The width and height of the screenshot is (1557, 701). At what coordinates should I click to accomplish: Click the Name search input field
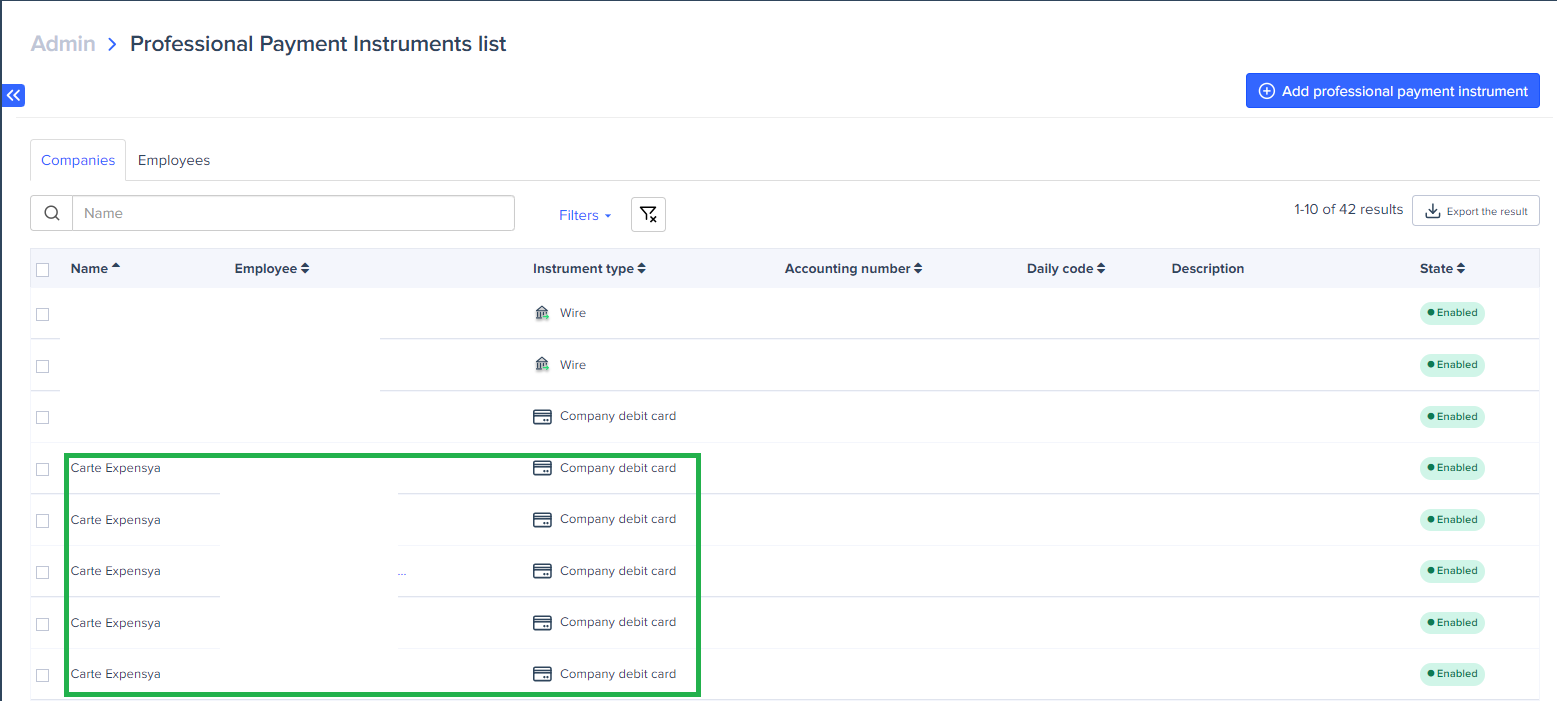[293, 213]
